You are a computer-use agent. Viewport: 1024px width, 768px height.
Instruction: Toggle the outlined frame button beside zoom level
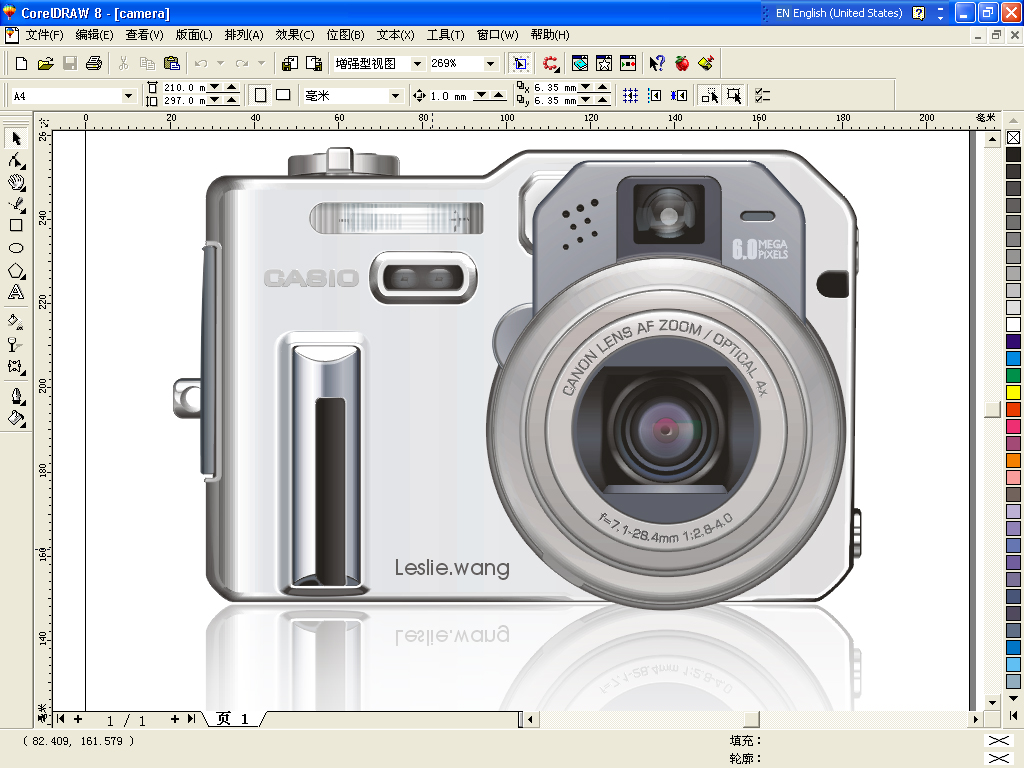point(520,63)
